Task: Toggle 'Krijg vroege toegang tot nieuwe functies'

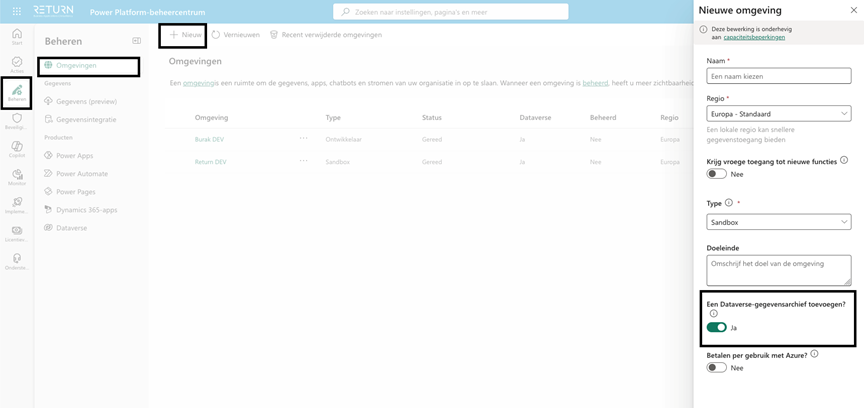Action: click(x=716, y=174)
